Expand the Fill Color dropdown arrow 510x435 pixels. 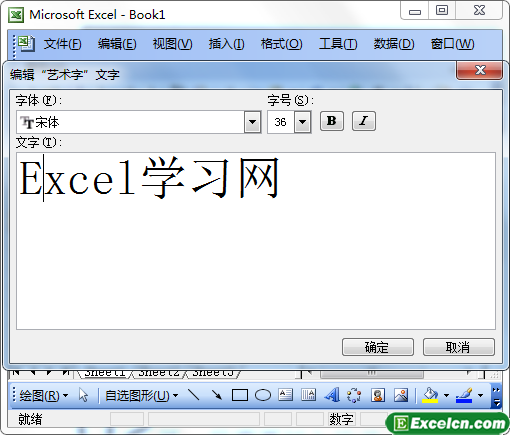pyautogui.click(x=446, y=396)
